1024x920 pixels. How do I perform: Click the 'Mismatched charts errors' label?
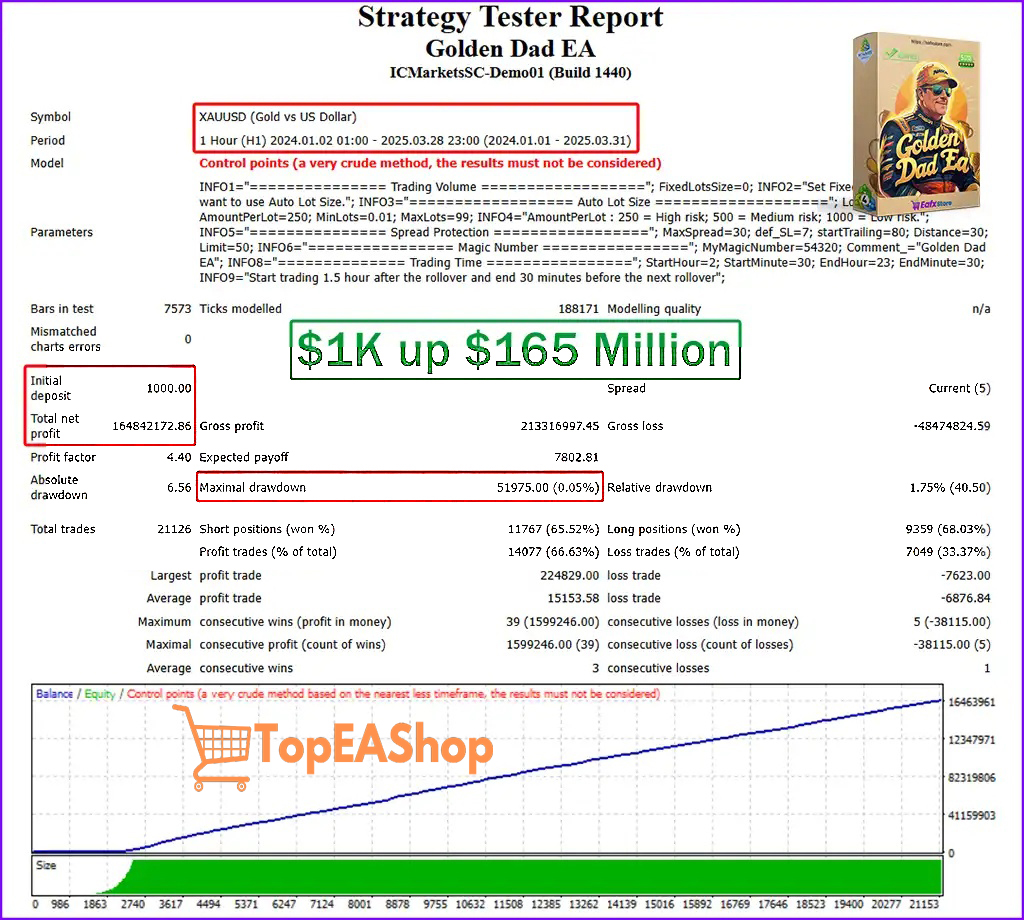[65, 340]
